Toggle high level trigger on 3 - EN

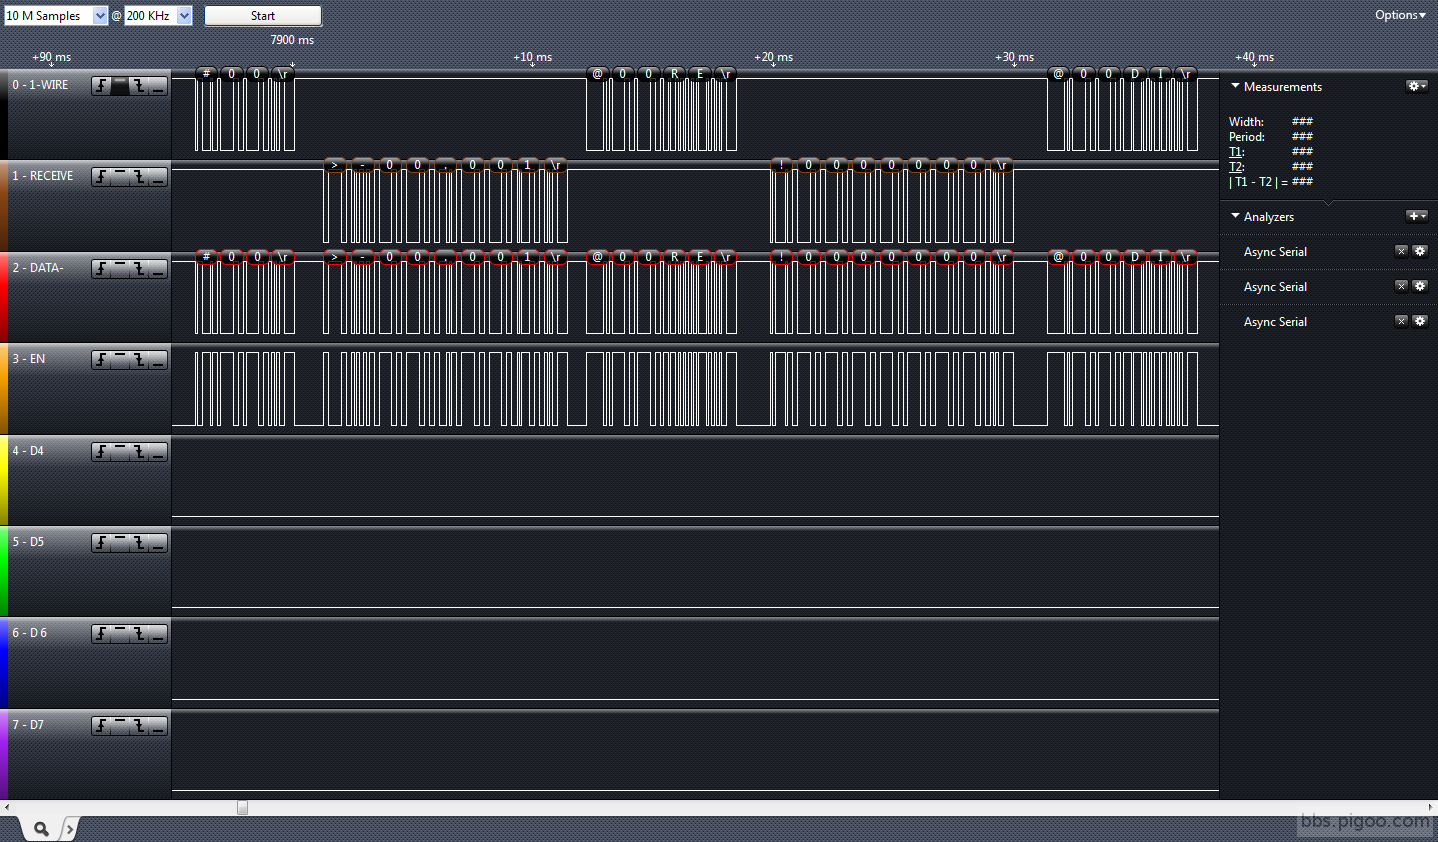coord(120,360)
